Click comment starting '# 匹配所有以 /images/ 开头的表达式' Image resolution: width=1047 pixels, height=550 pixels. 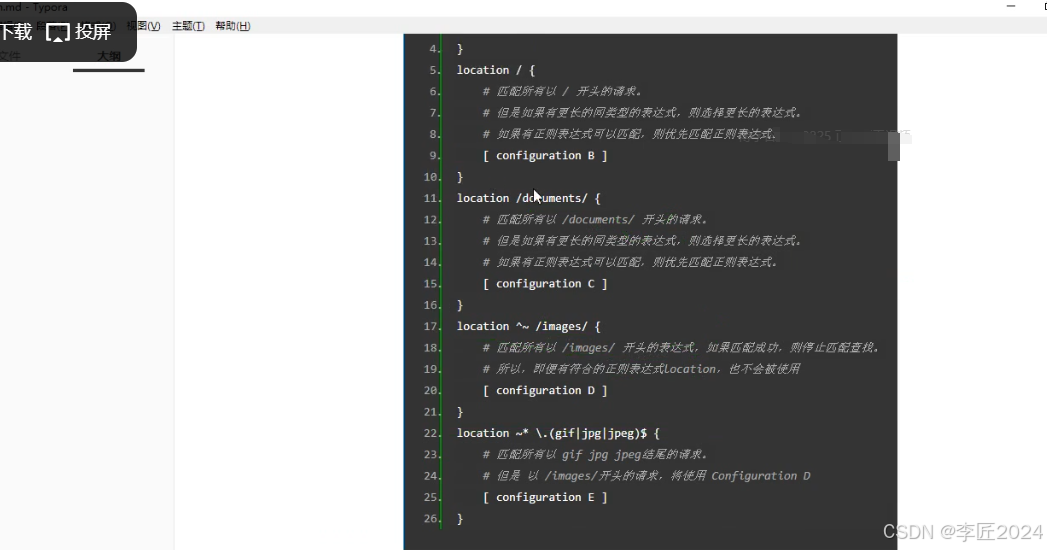click(x=680, y=348)
